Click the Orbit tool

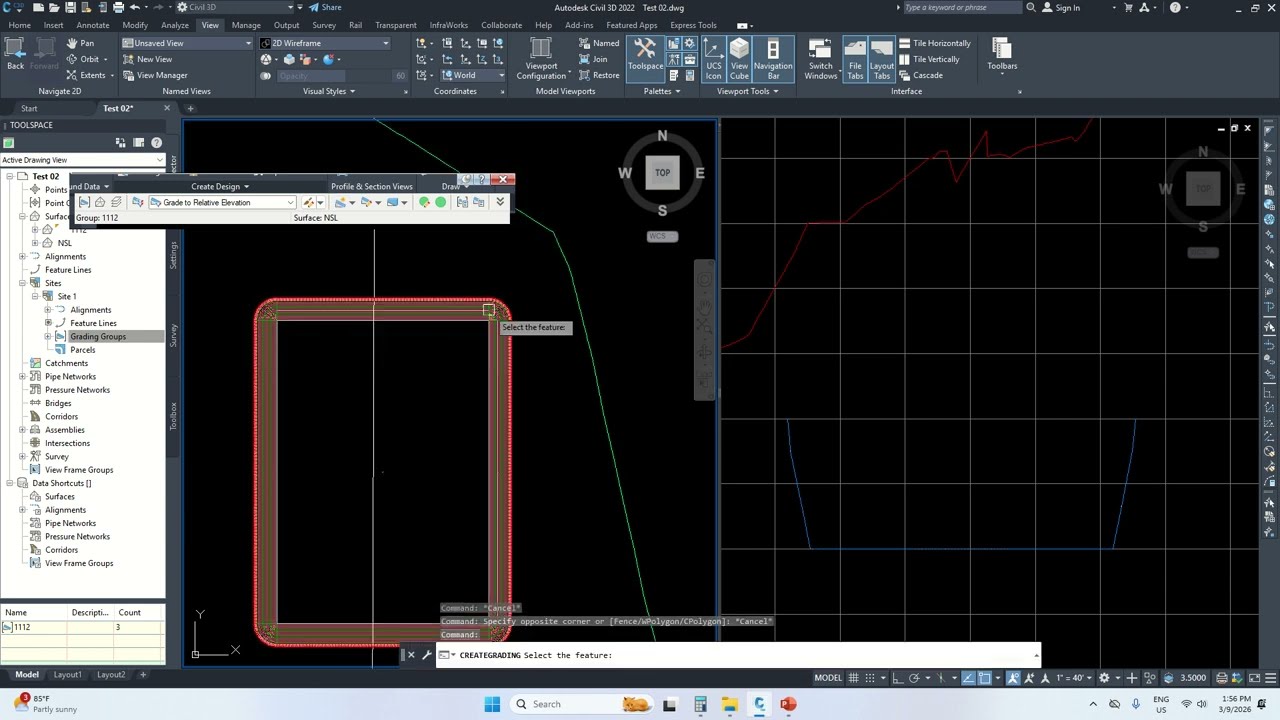(82, 59)
